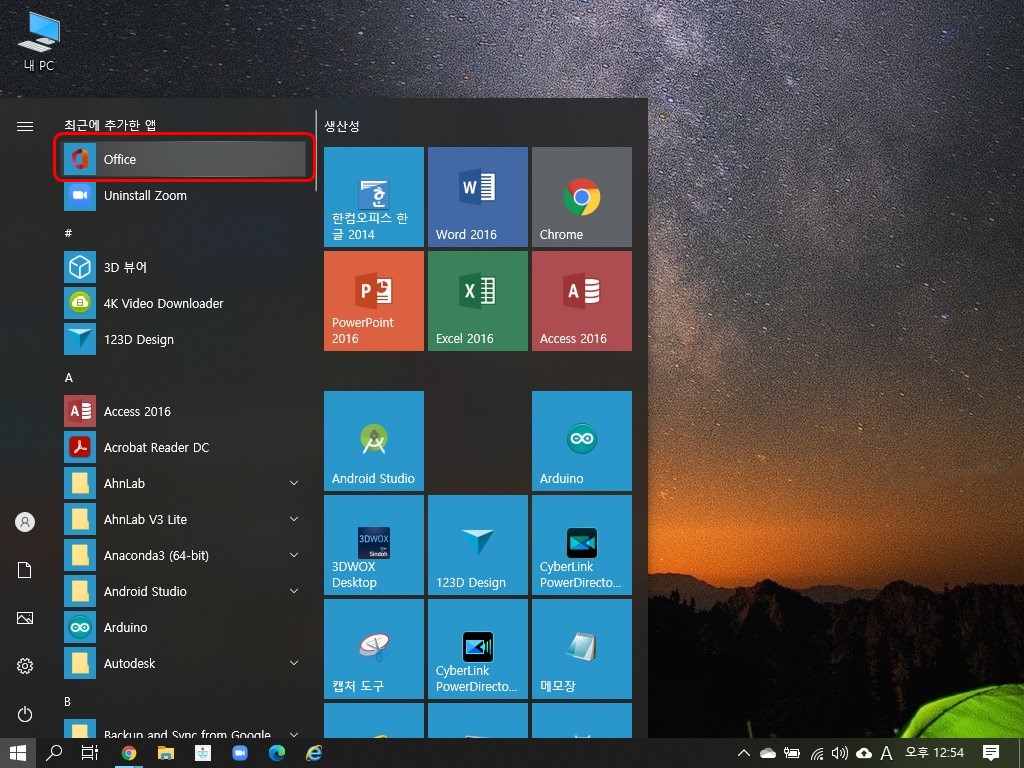Open the PowerPoint 2016 tile

click(374, 301)
